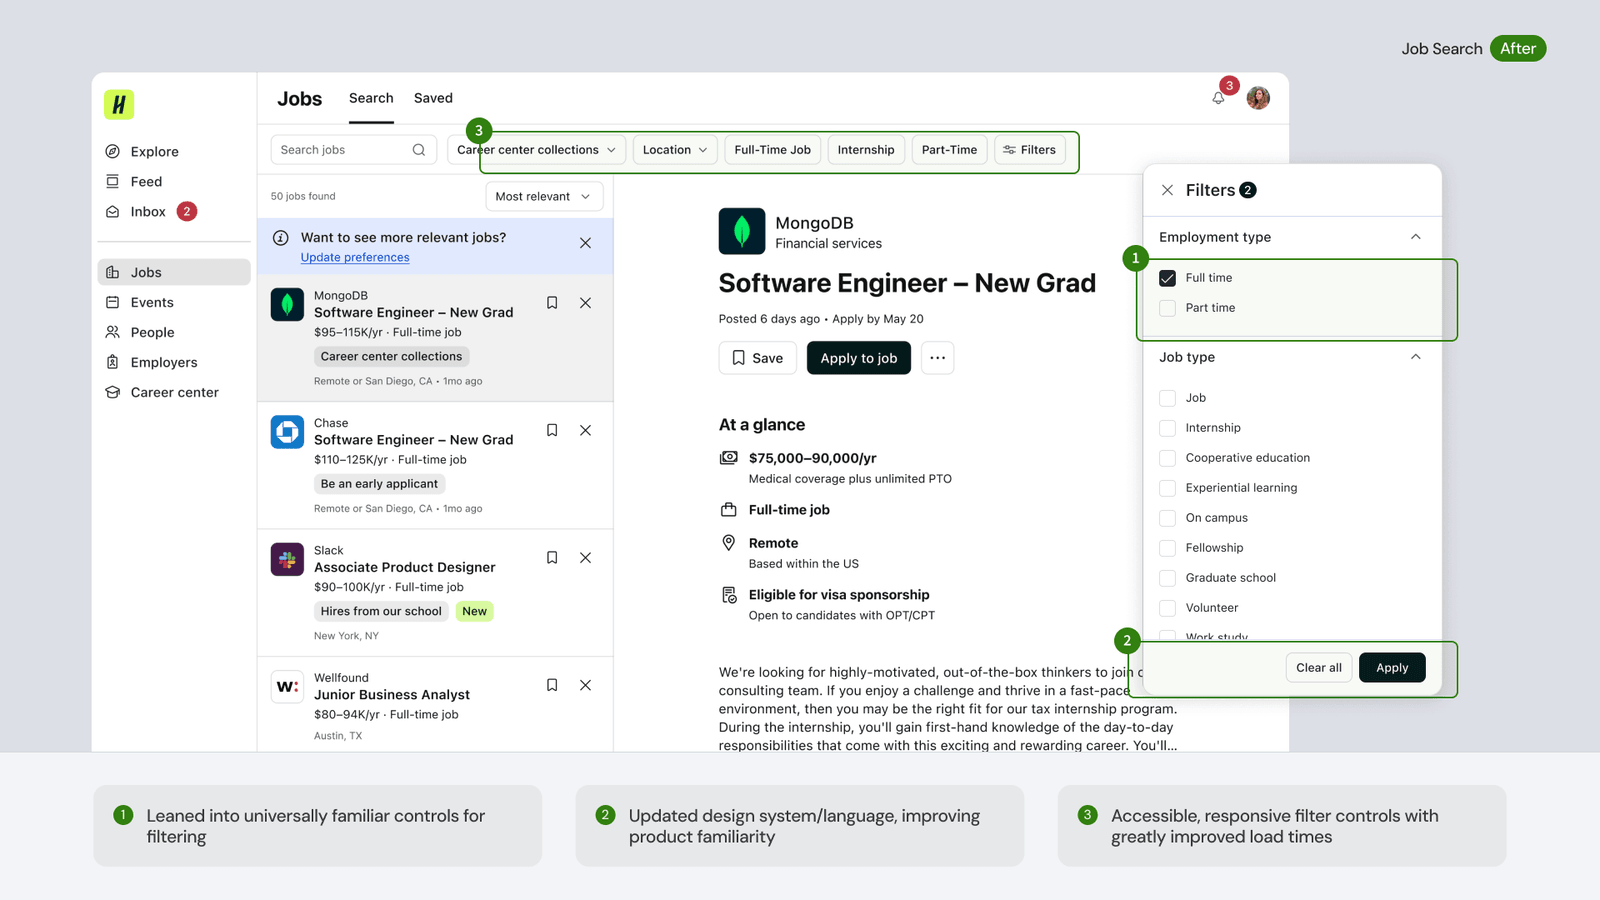Open the user profile avatar

pos(1258,97)
